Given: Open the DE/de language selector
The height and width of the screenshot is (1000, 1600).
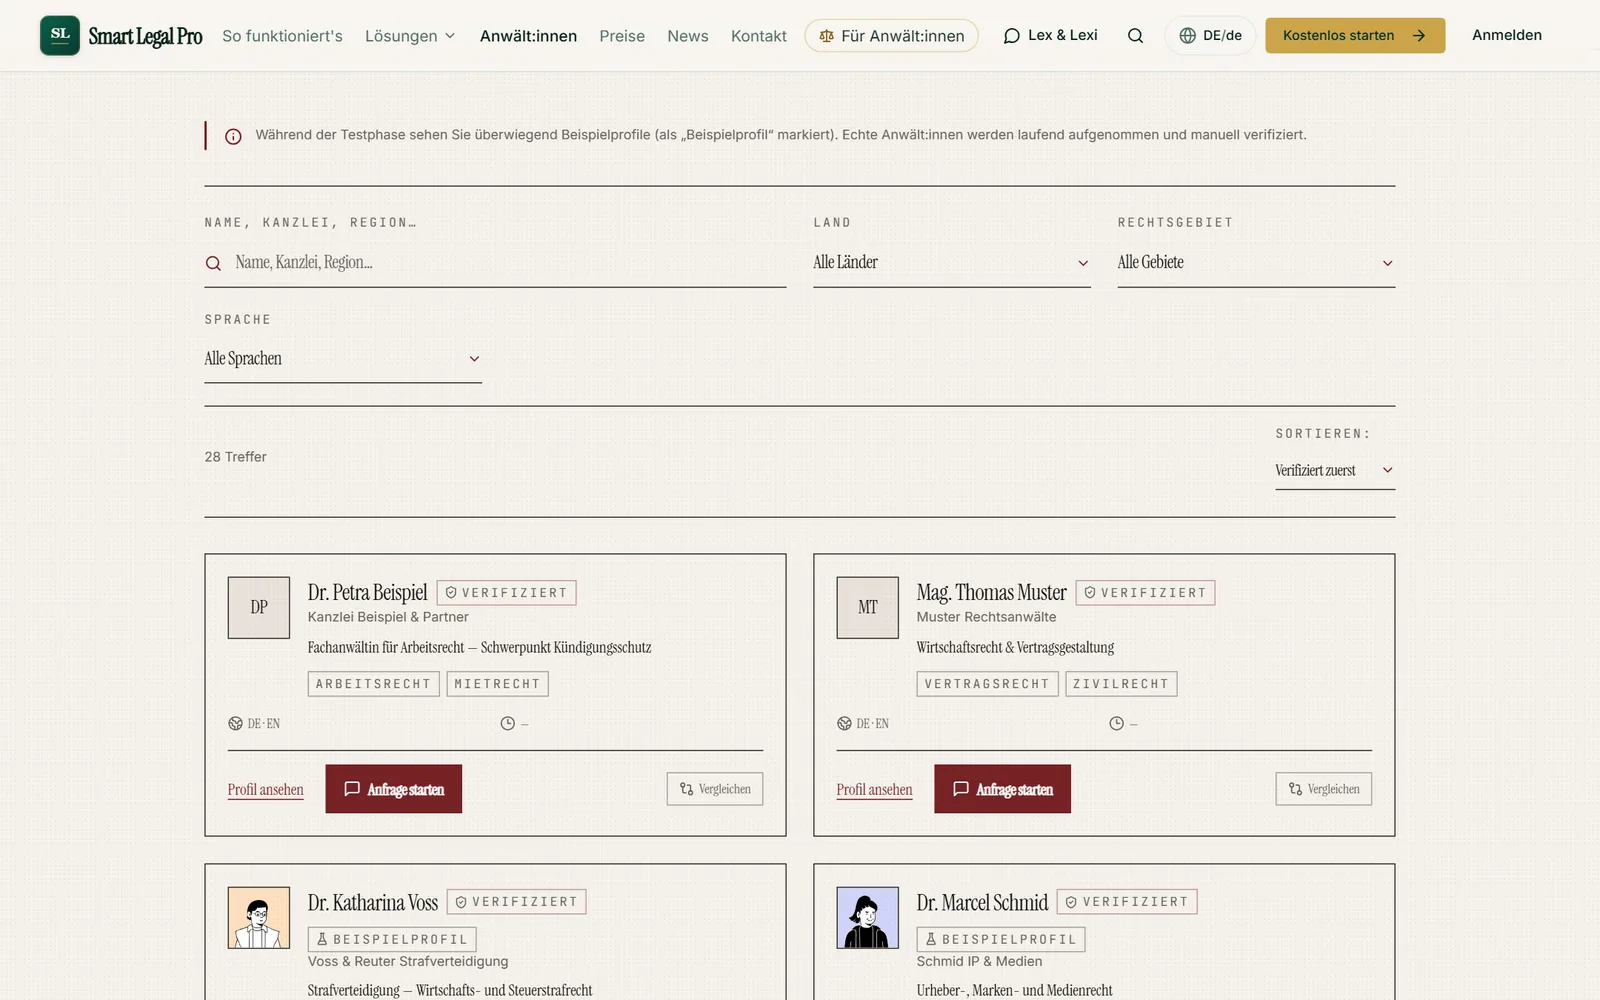Looking at the screenshot, I should click(x=1210, y=36).
